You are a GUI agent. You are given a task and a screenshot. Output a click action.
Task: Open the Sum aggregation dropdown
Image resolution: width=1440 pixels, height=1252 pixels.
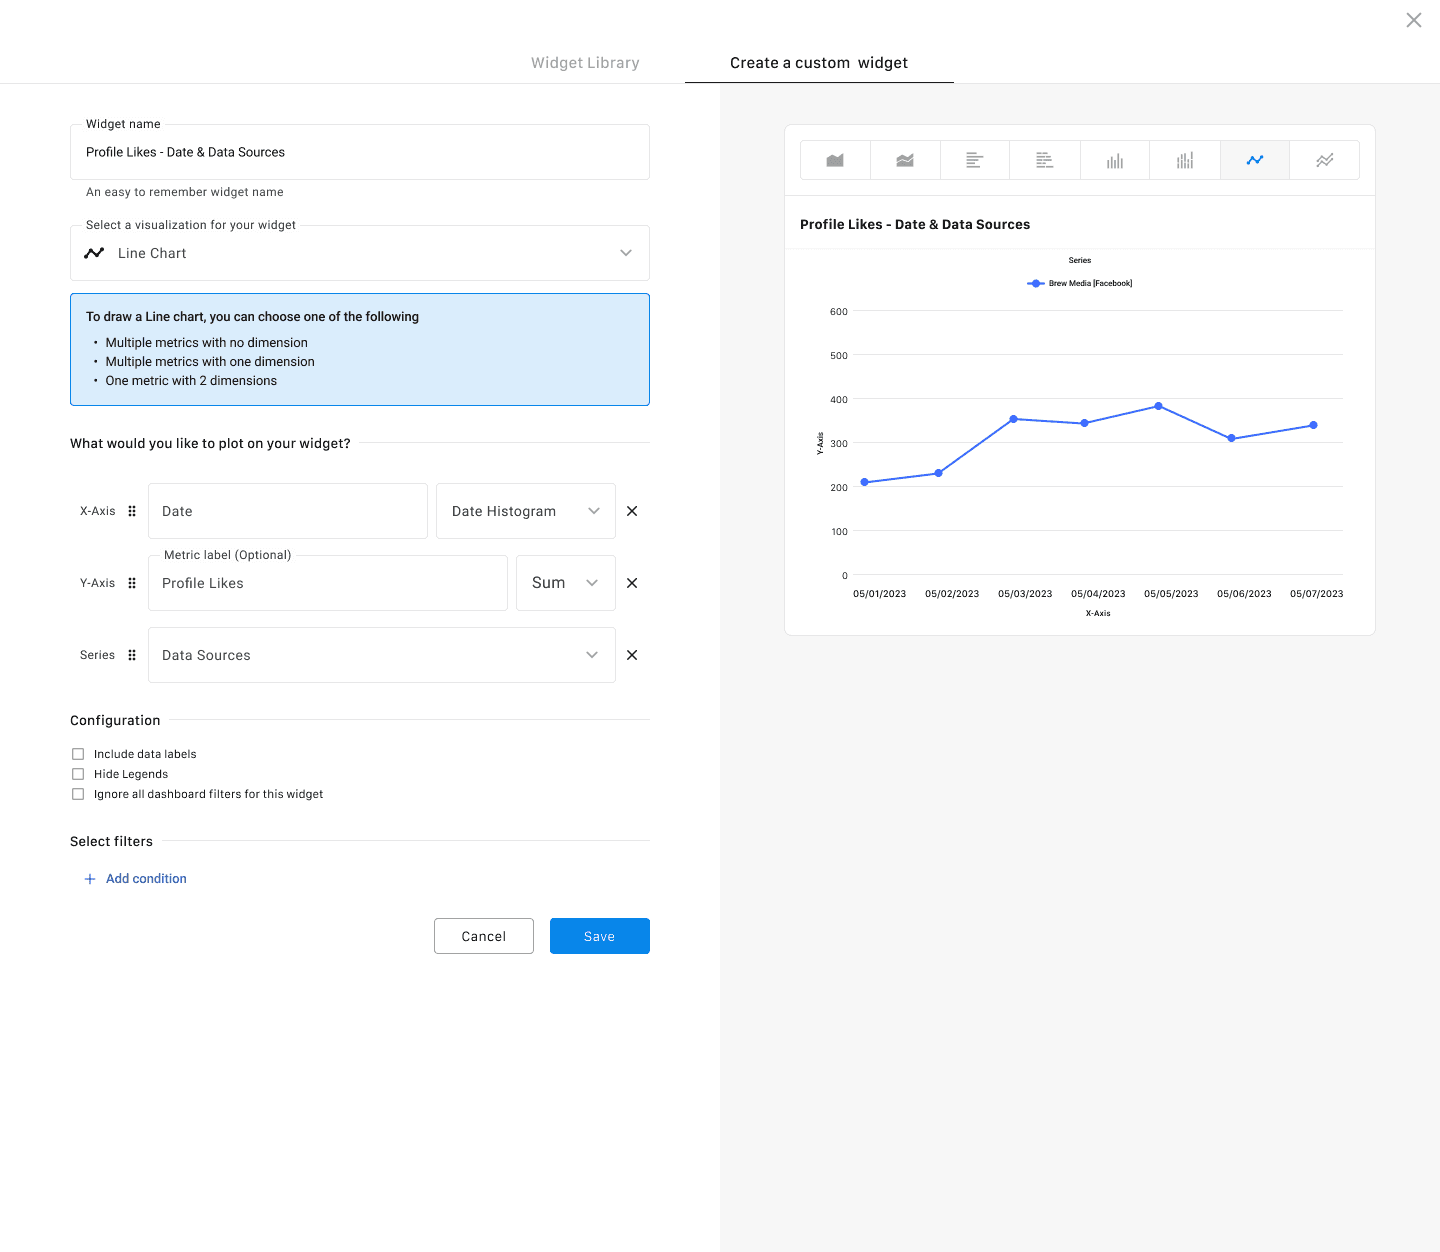[x=565, y=583]
